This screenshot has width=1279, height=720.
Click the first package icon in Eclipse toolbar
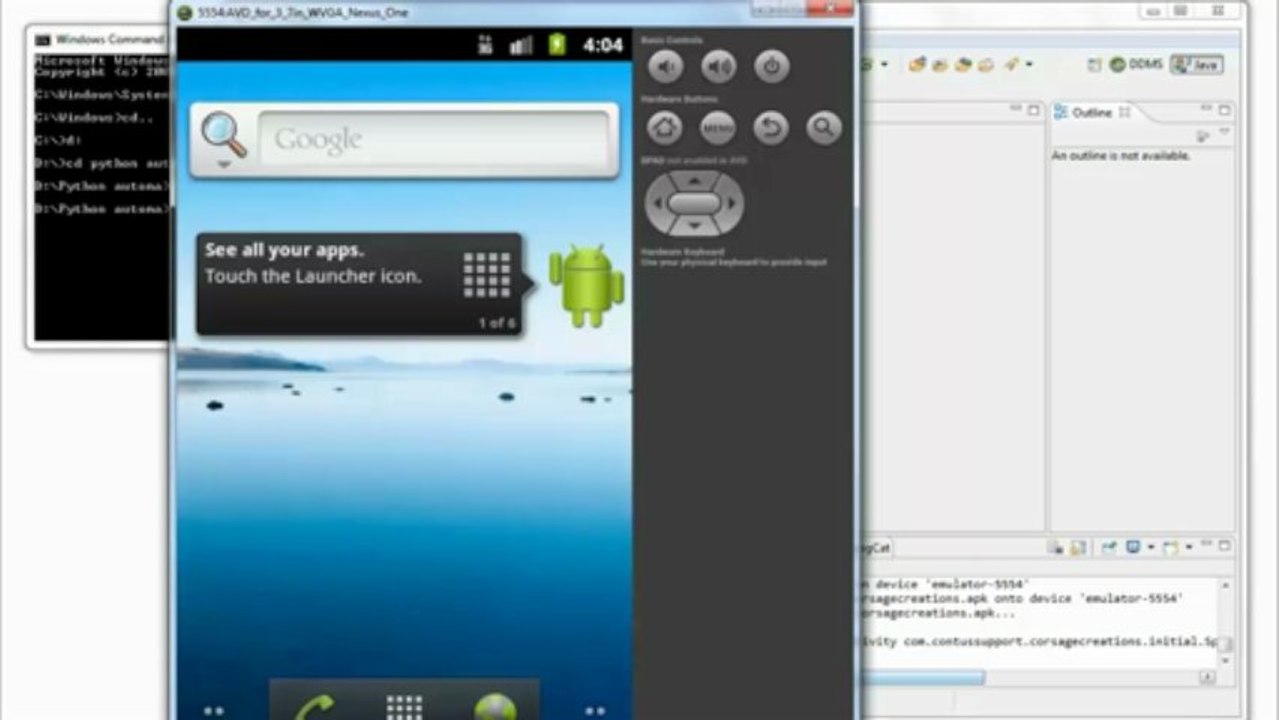click(918, 64)
